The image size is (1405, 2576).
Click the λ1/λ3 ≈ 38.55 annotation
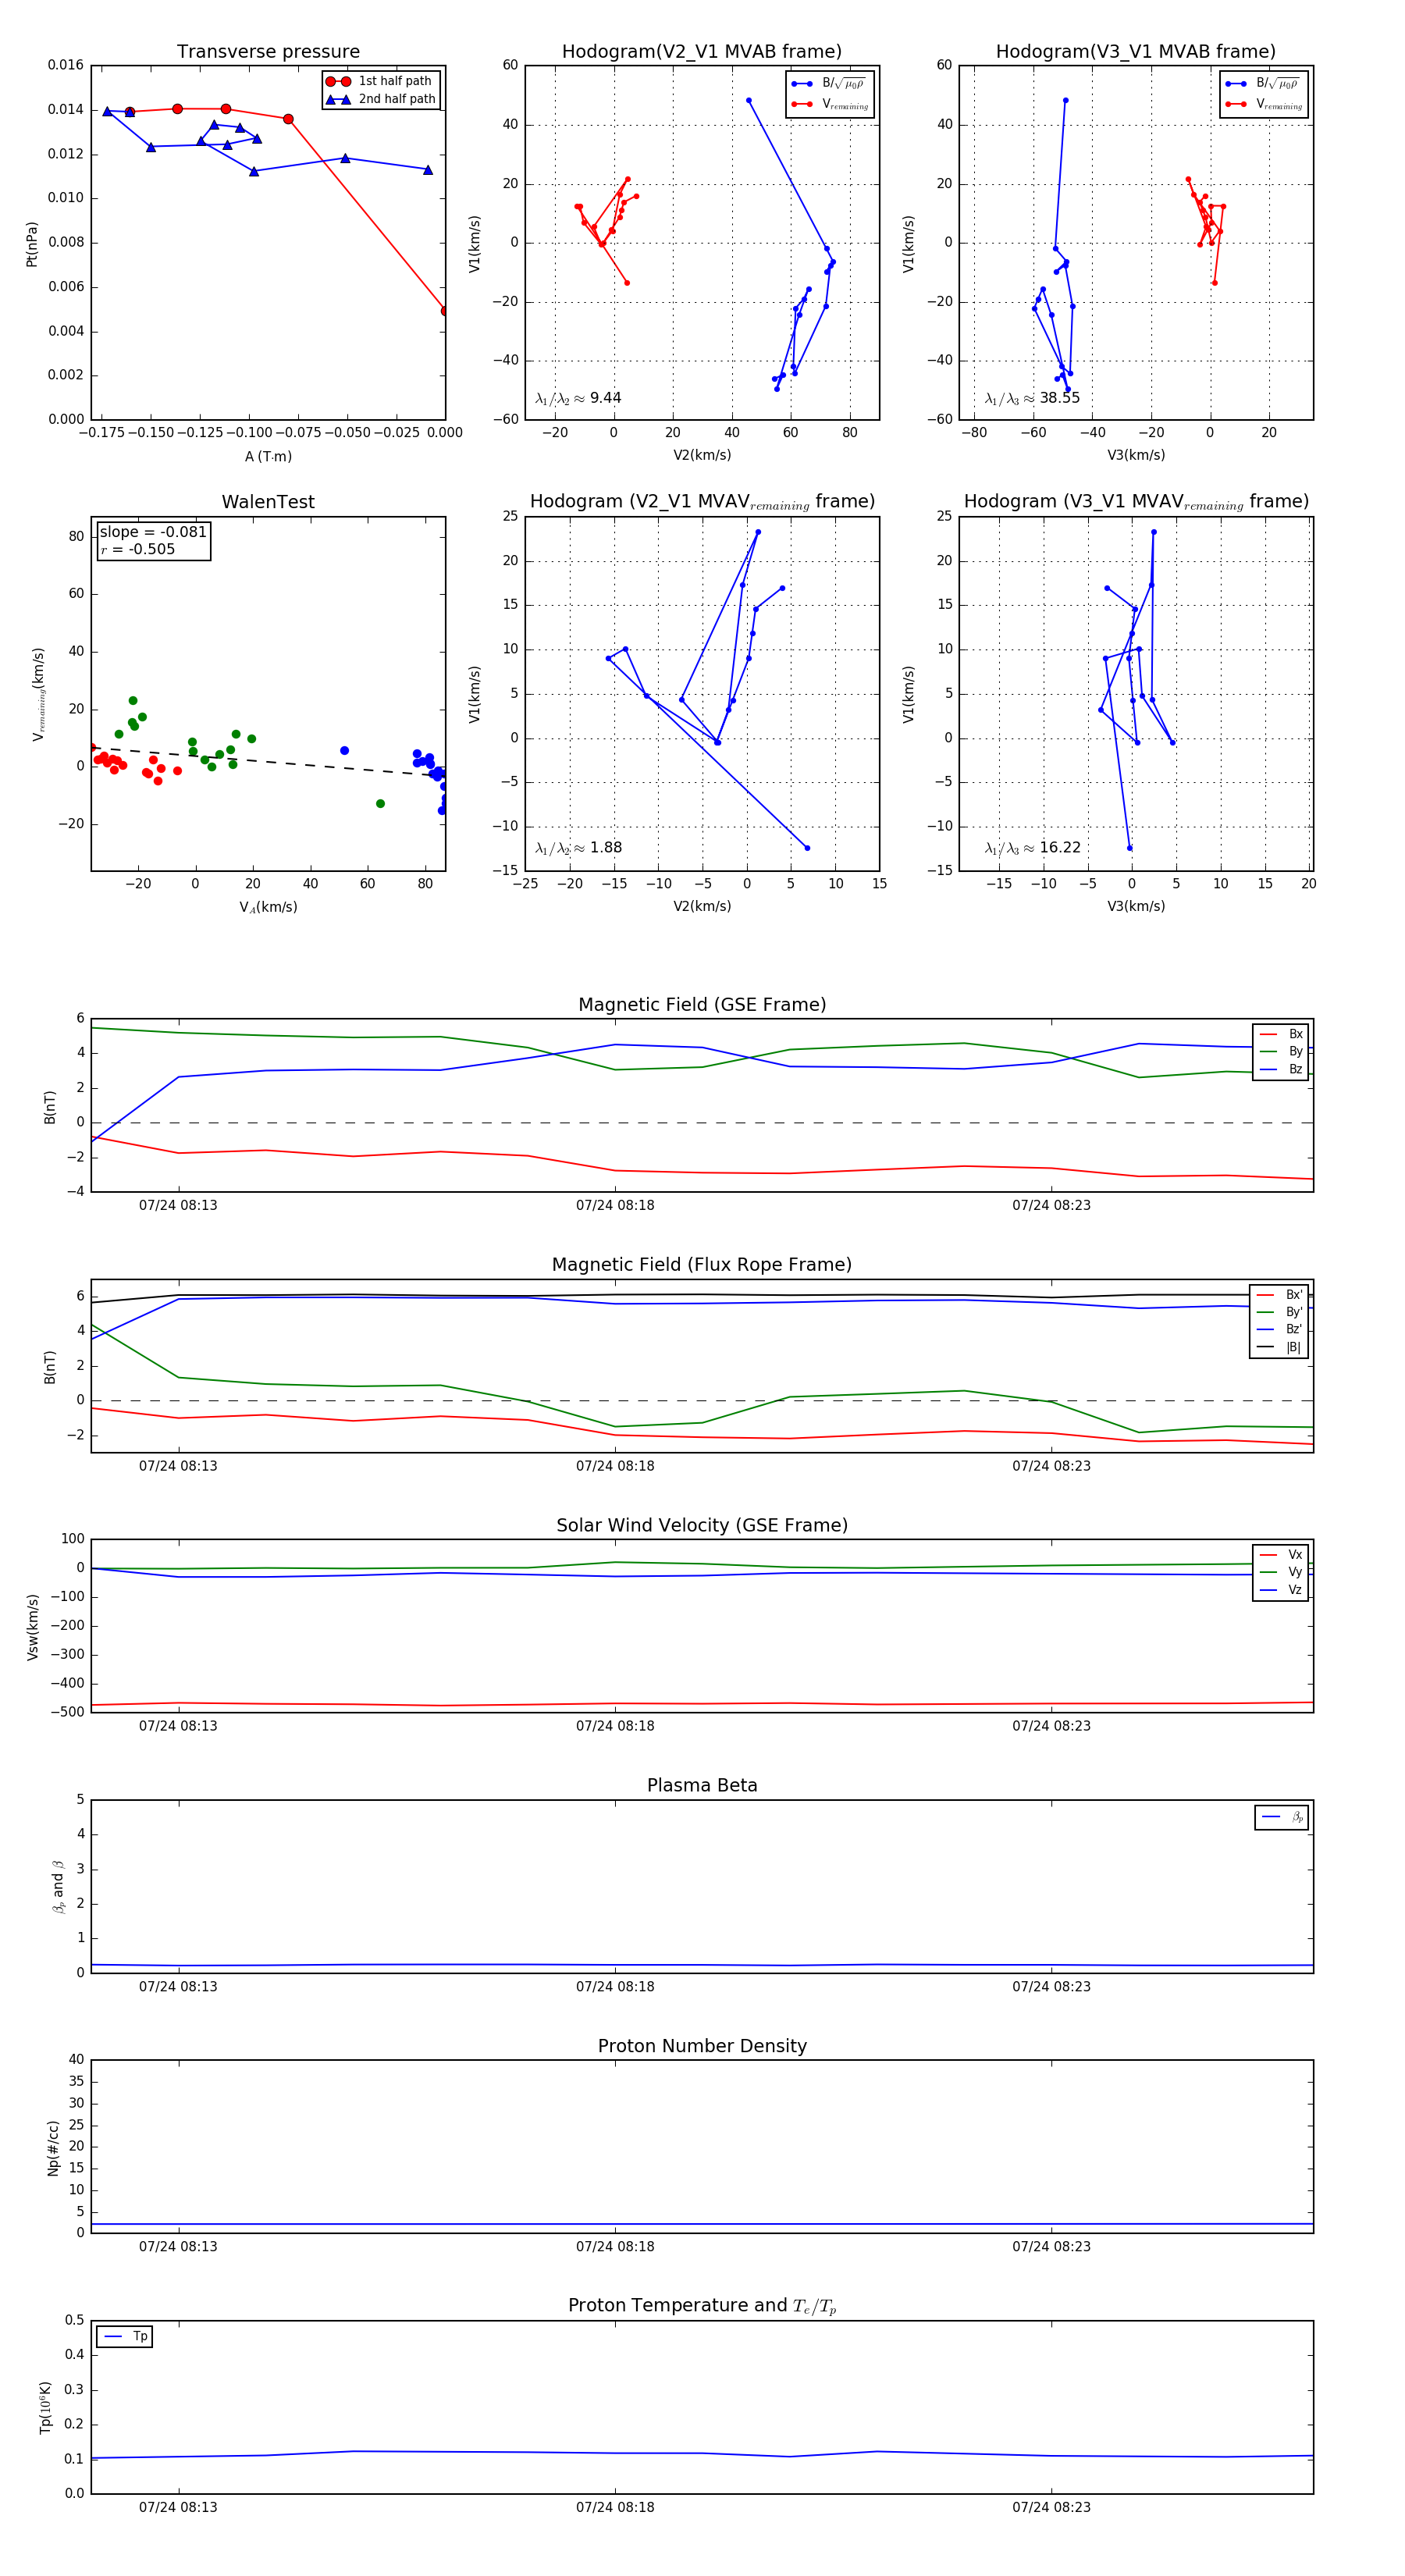pos(1032,398)
